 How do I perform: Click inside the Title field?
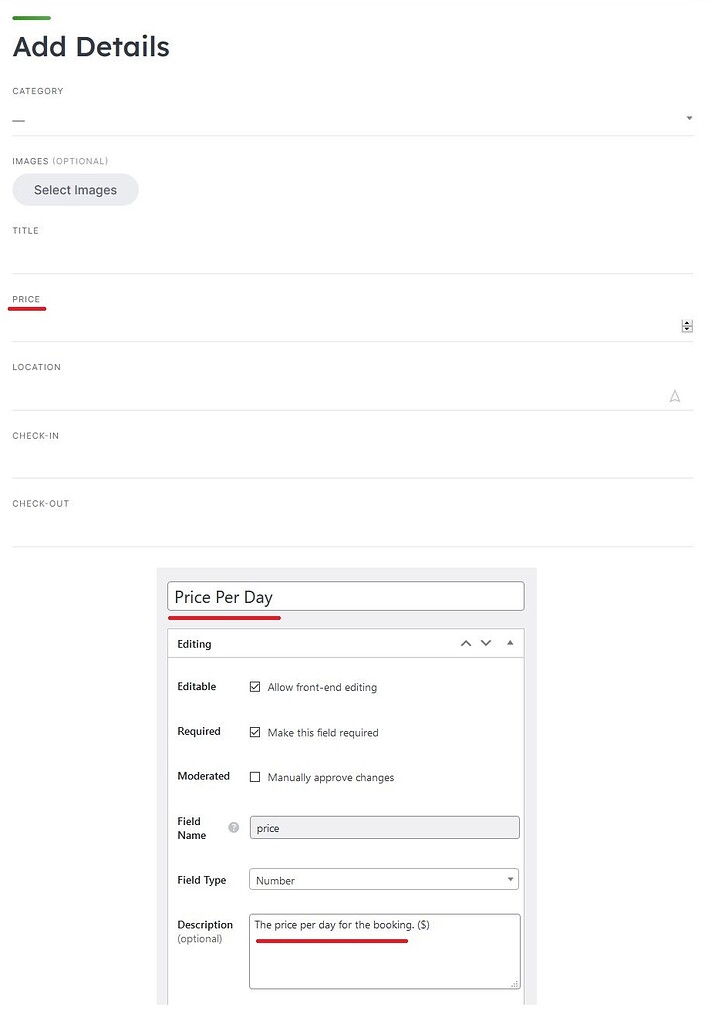pos(350,258)
